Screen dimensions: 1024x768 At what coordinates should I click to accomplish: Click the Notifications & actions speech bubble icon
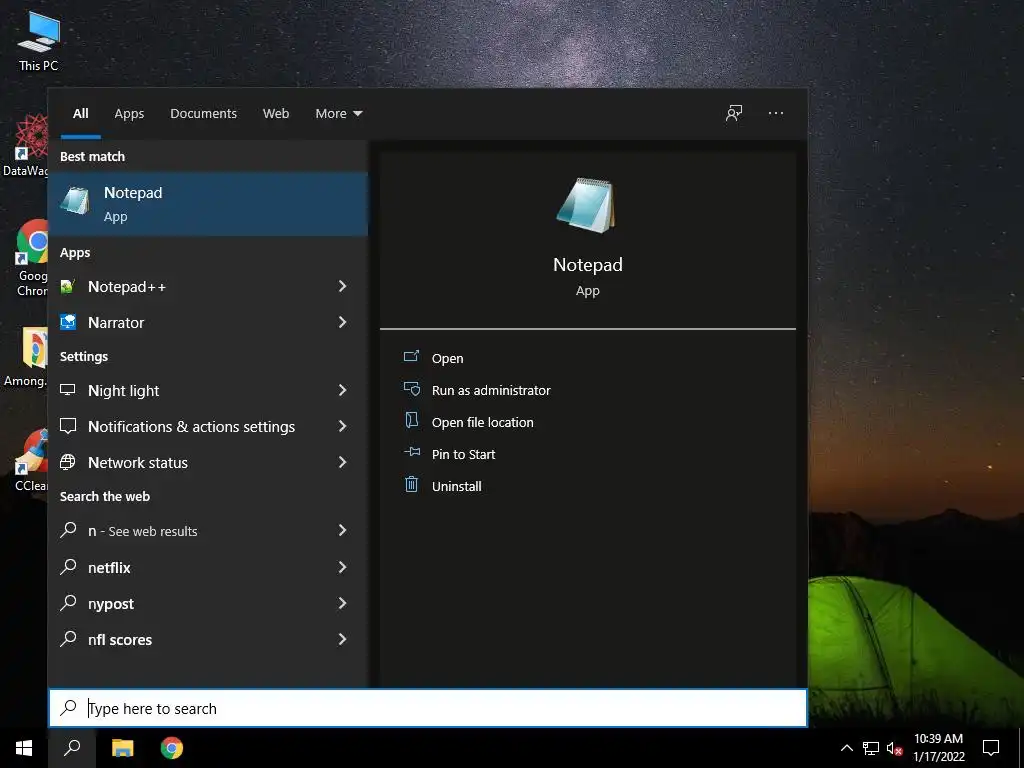pyautogui.click(x=68, y=426)
